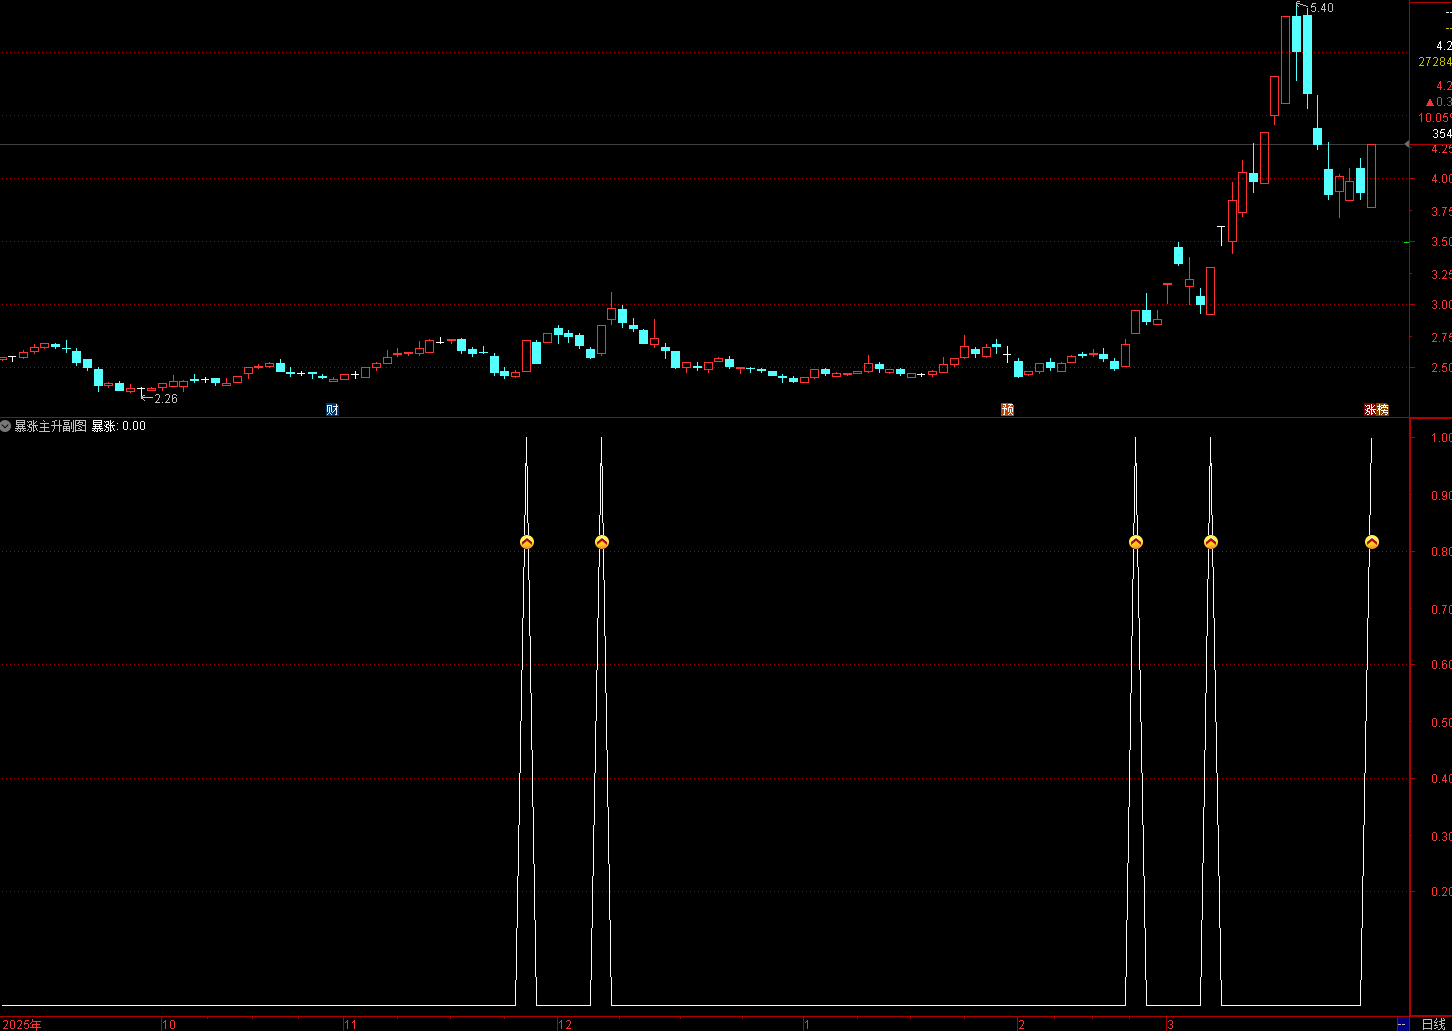Click the 2.26 low price label
This screenshot has width=1452, height=1031.
[x=166, y=399]
